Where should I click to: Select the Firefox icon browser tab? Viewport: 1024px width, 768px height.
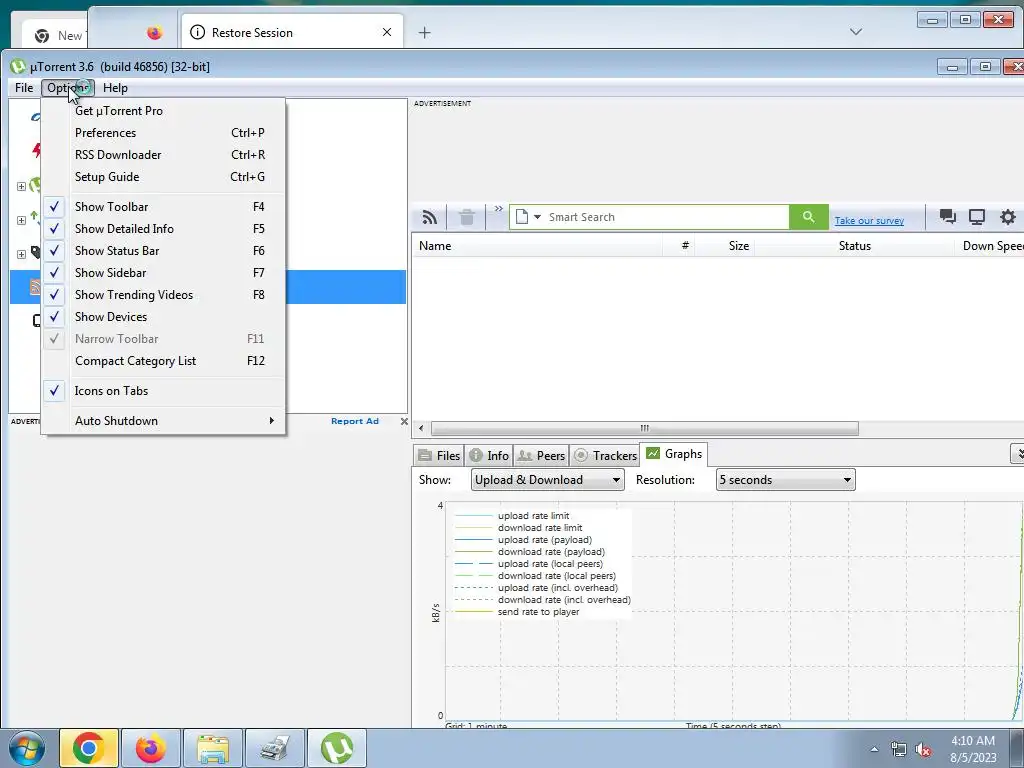pyautogui.click(x=155, y=33)
